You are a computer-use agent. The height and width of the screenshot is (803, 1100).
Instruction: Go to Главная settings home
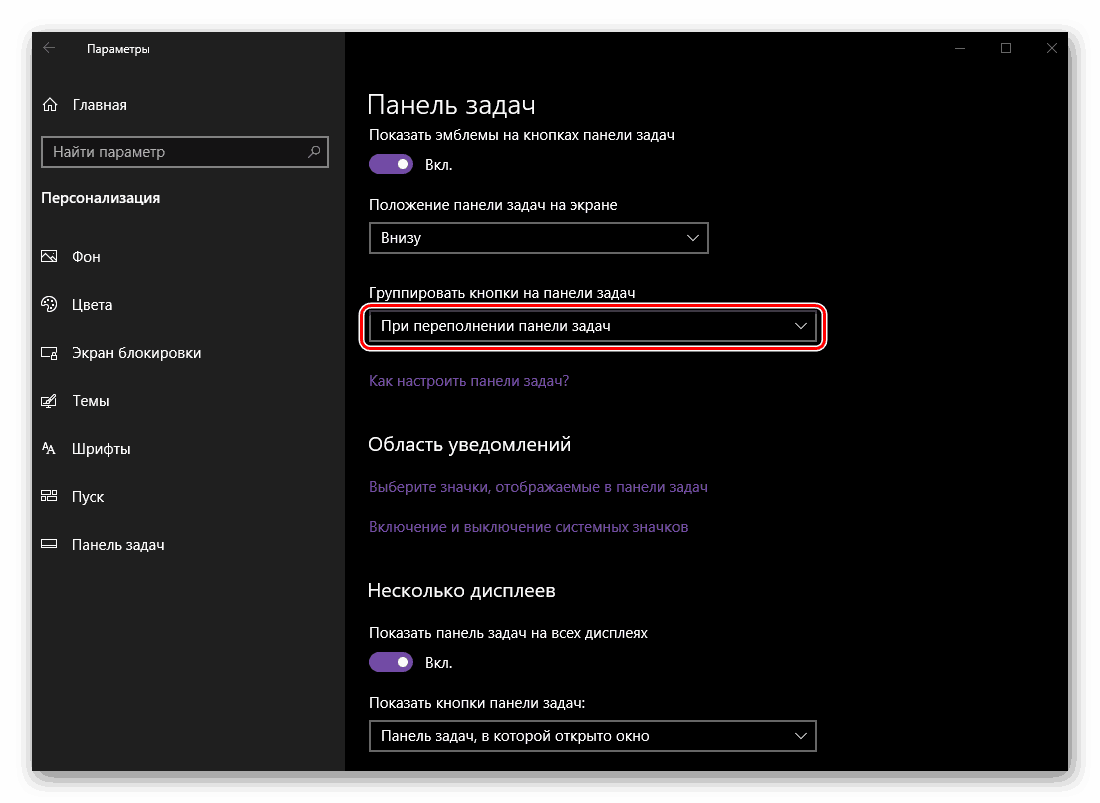tap(100, 104)
